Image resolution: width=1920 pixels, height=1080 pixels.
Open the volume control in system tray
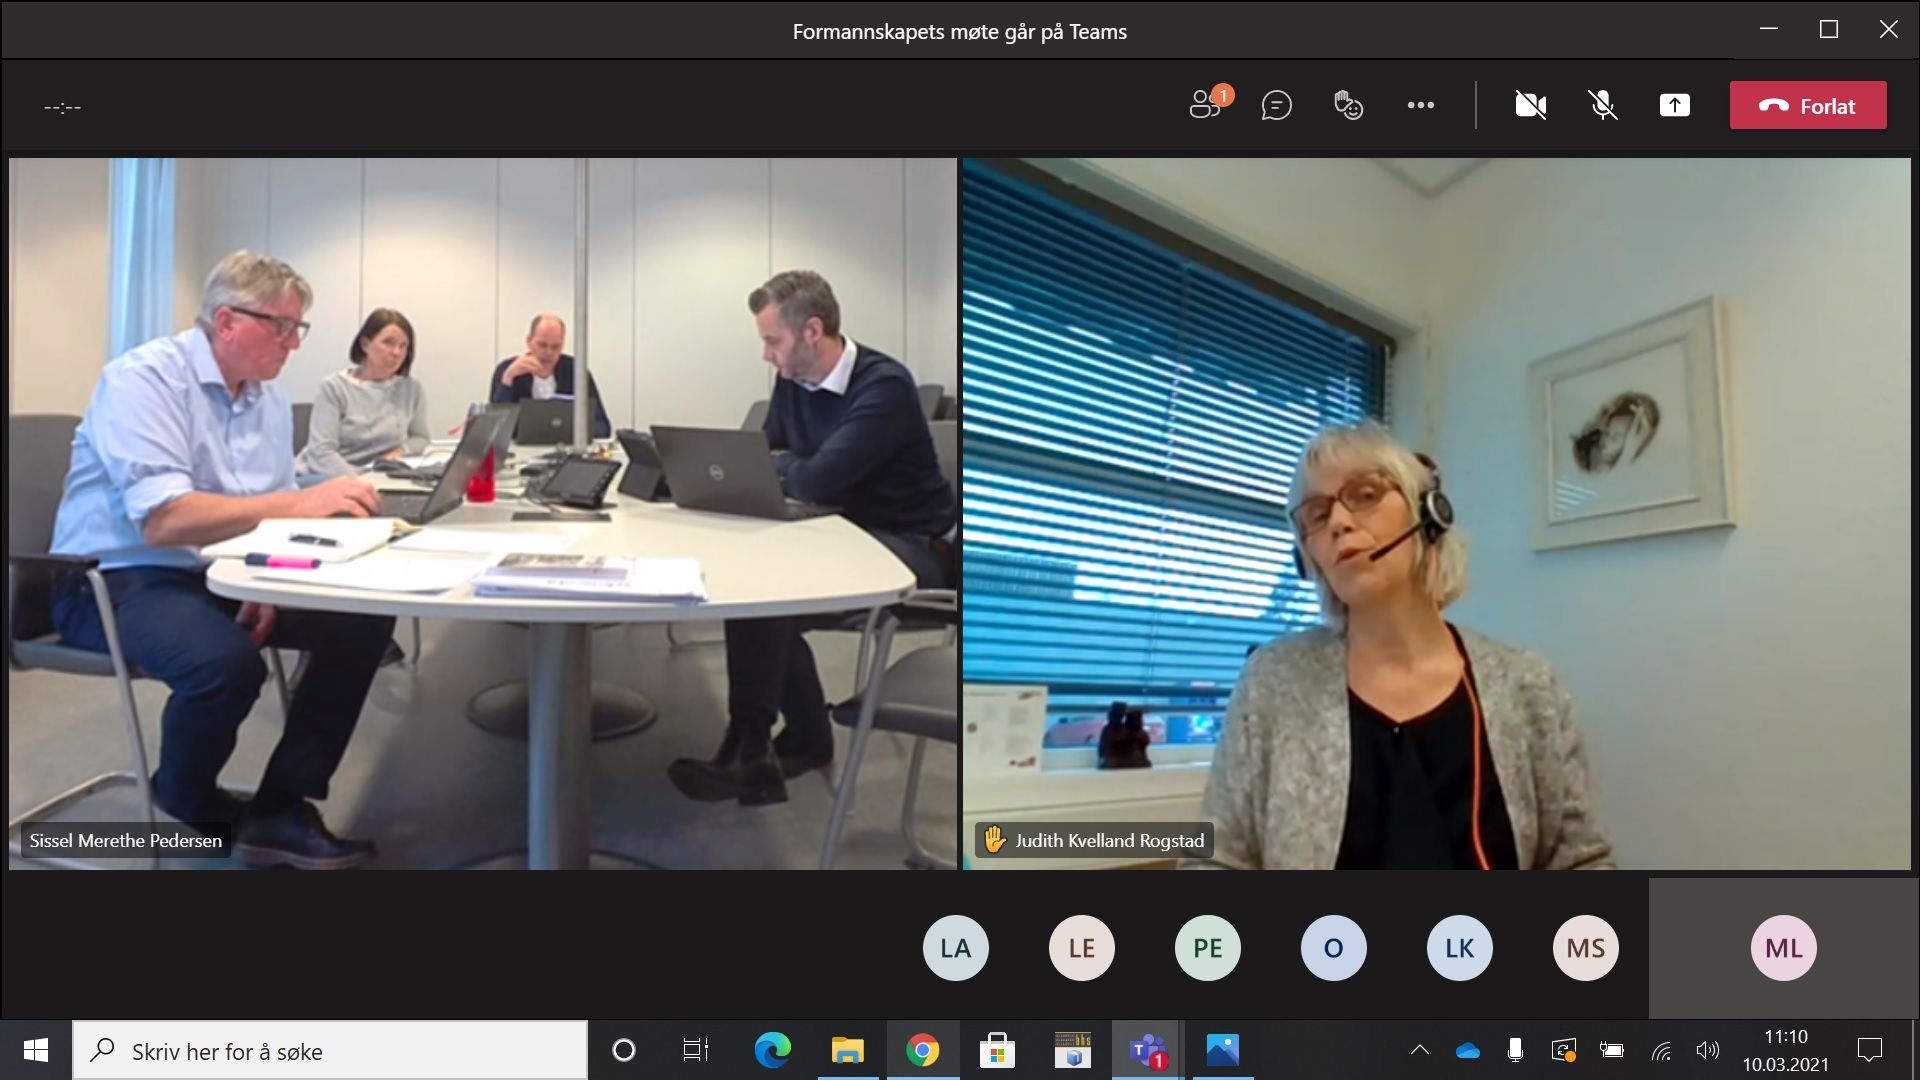tap(1707, 1050)
